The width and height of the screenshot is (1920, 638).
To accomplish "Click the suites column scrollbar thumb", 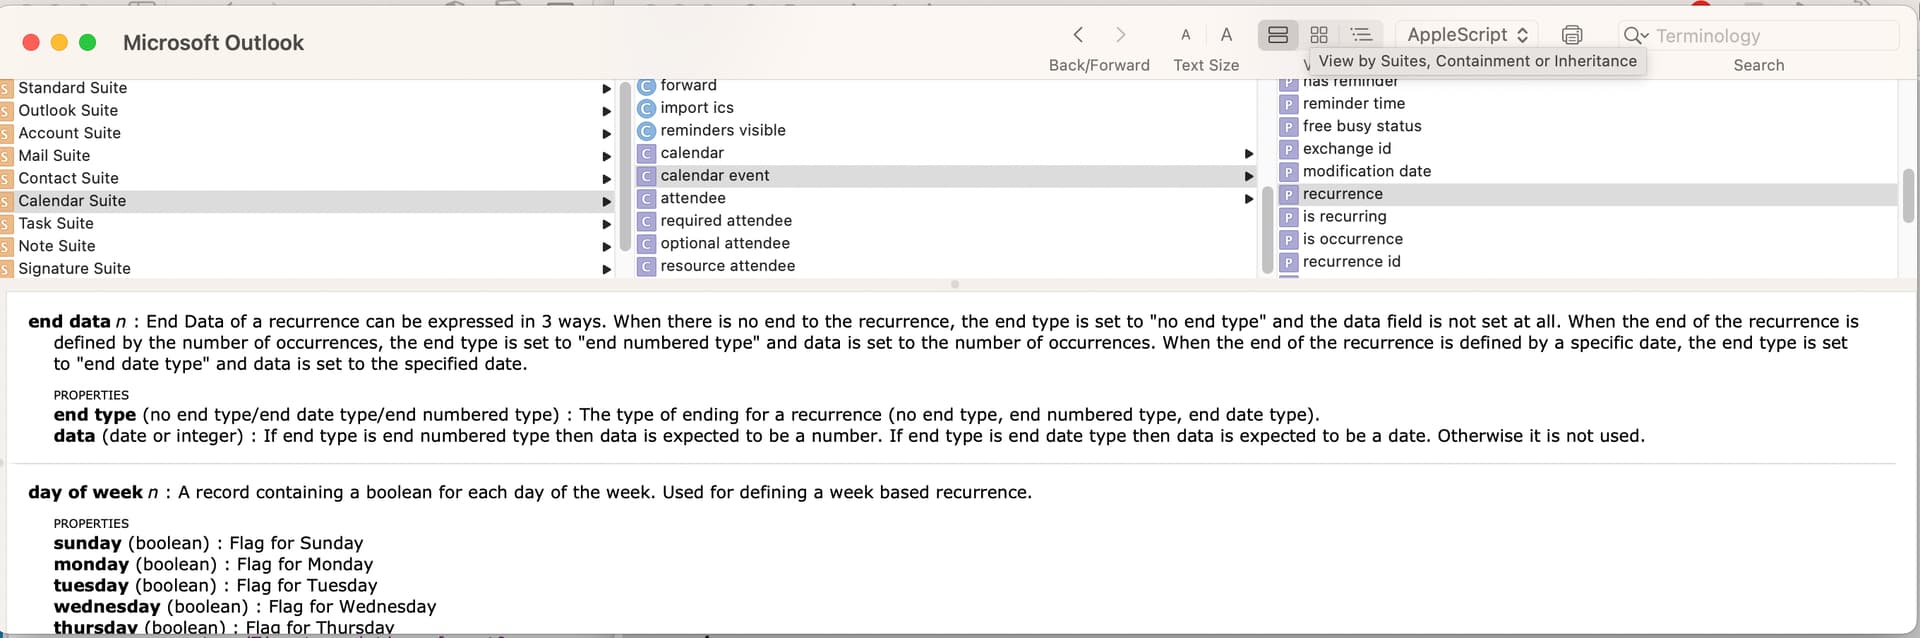I will pyautogui.click(x=625, y=167).
